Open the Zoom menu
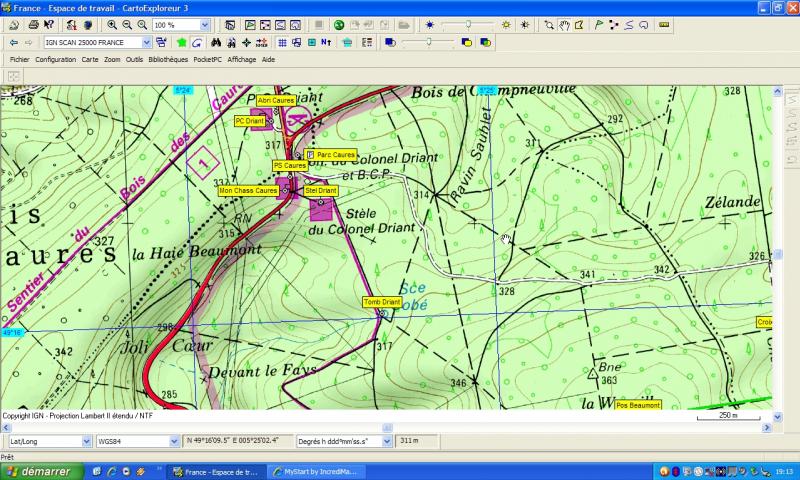The image size is (800, 480). pyautogui.click(x=112, y=59)
